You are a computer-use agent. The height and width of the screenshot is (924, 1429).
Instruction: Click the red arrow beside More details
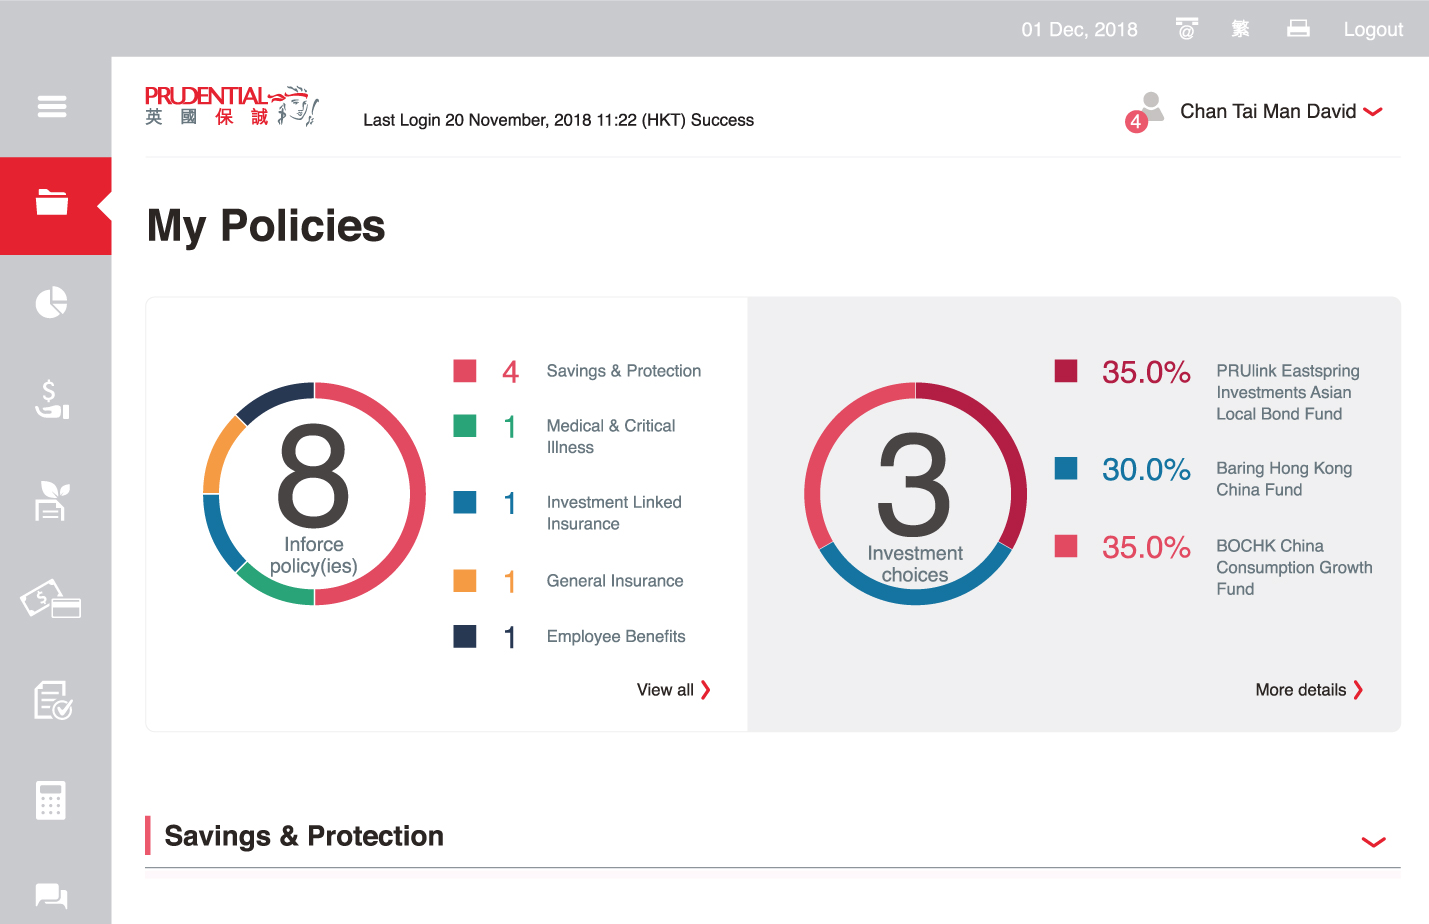point(1358,690)
